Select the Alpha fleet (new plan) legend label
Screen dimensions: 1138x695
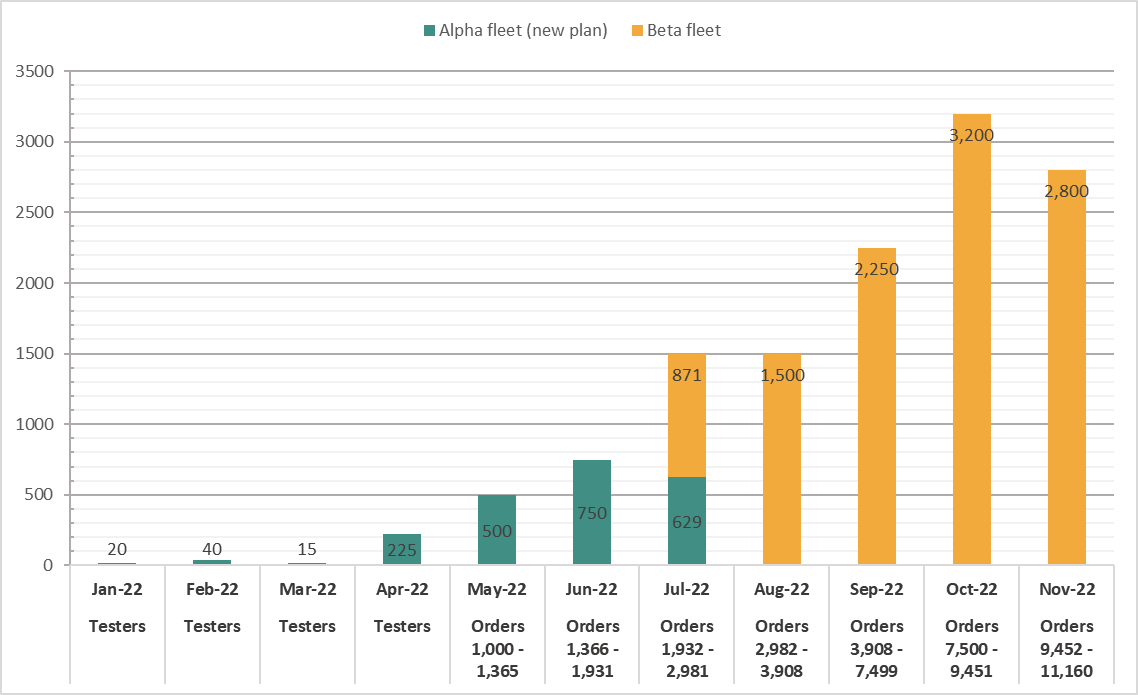point(523,30)
